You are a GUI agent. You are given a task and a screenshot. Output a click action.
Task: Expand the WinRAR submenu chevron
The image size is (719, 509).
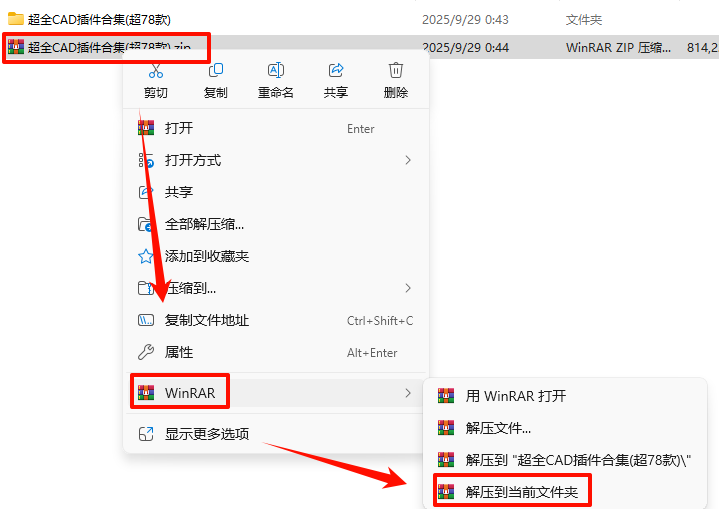[x=408, y=393]
